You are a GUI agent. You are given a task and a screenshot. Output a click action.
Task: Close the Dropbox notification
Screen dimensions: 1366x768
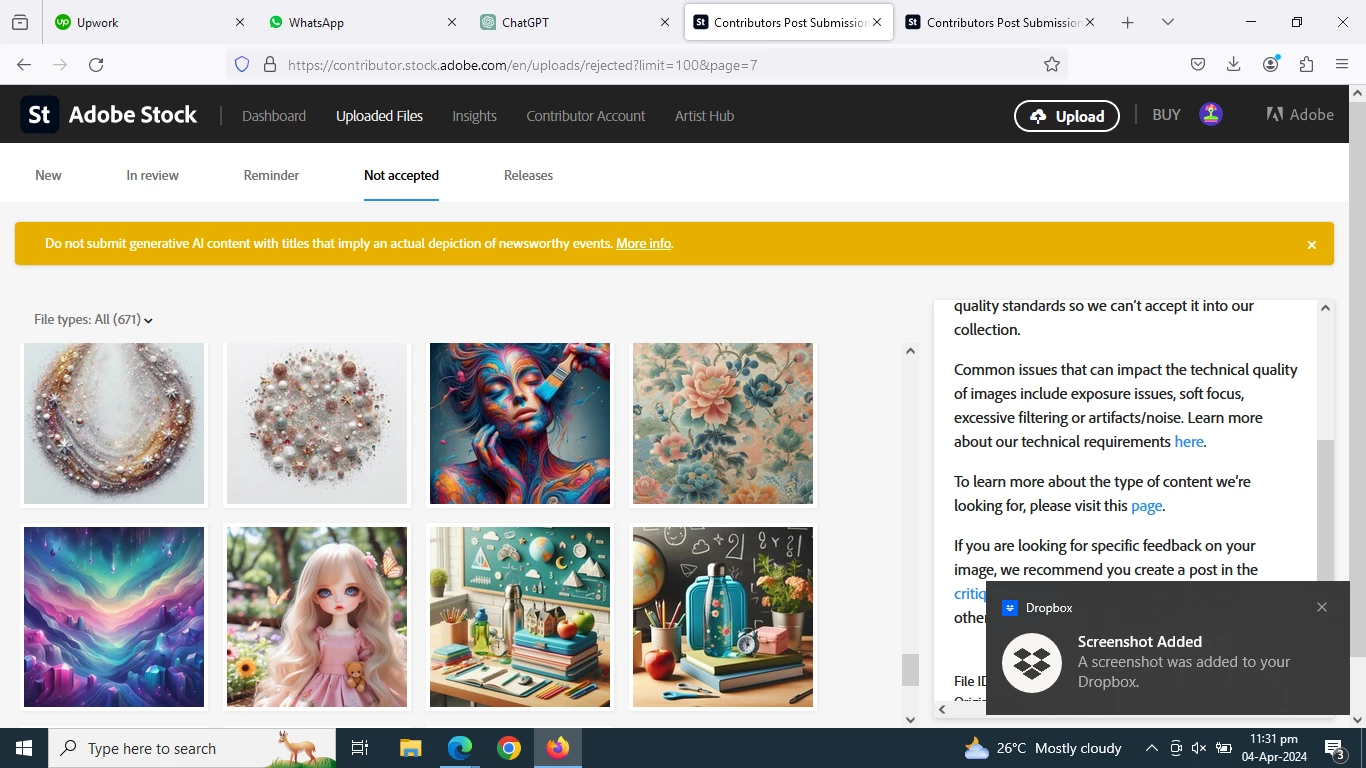click(1322, 607)
